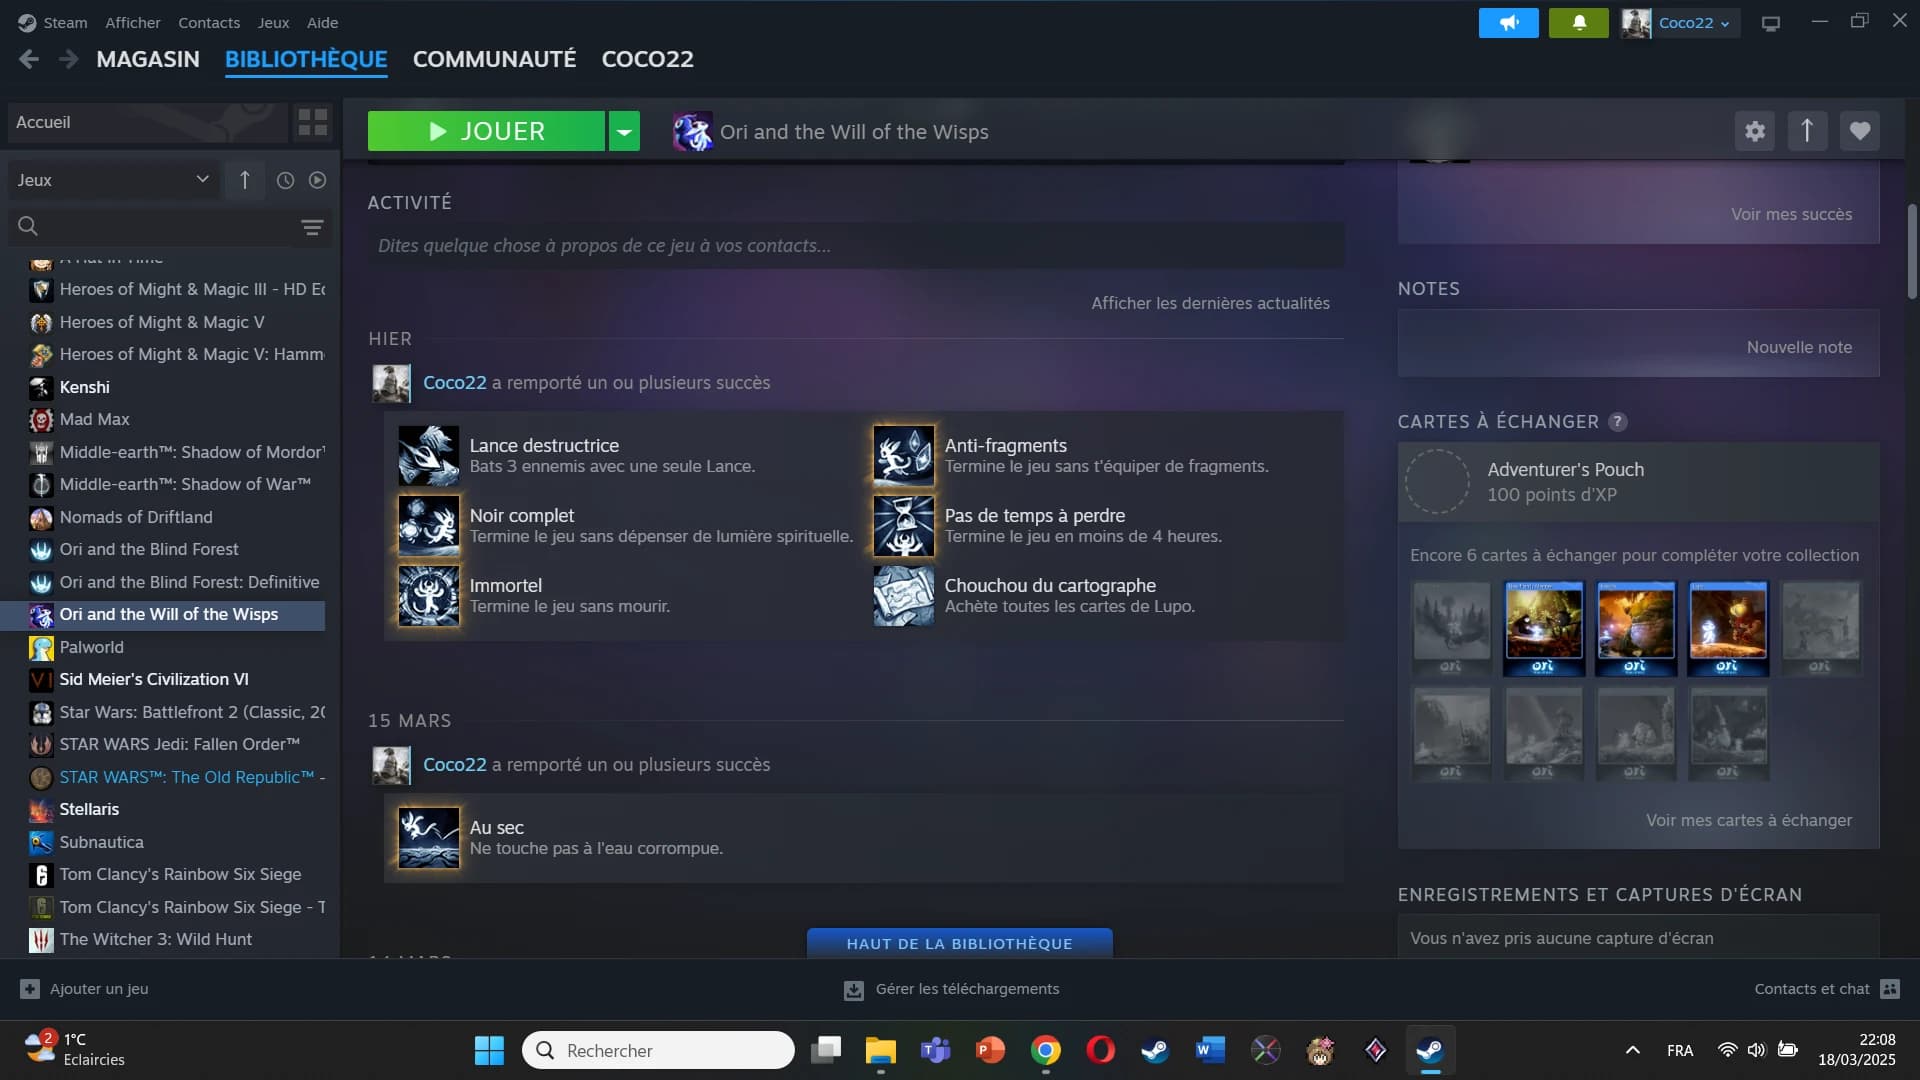This screenshot has width=1920, height=1080.
Task: Click the Windows Rechercher search box
Action: coord(658,1050)
